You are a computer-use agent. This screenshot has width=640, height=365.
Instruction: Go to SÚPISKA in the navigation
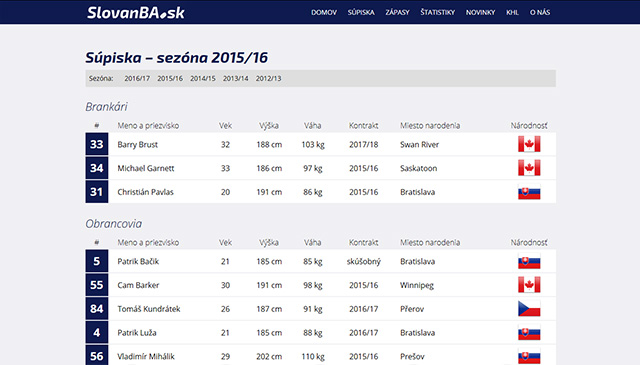[x=361, y=12]
